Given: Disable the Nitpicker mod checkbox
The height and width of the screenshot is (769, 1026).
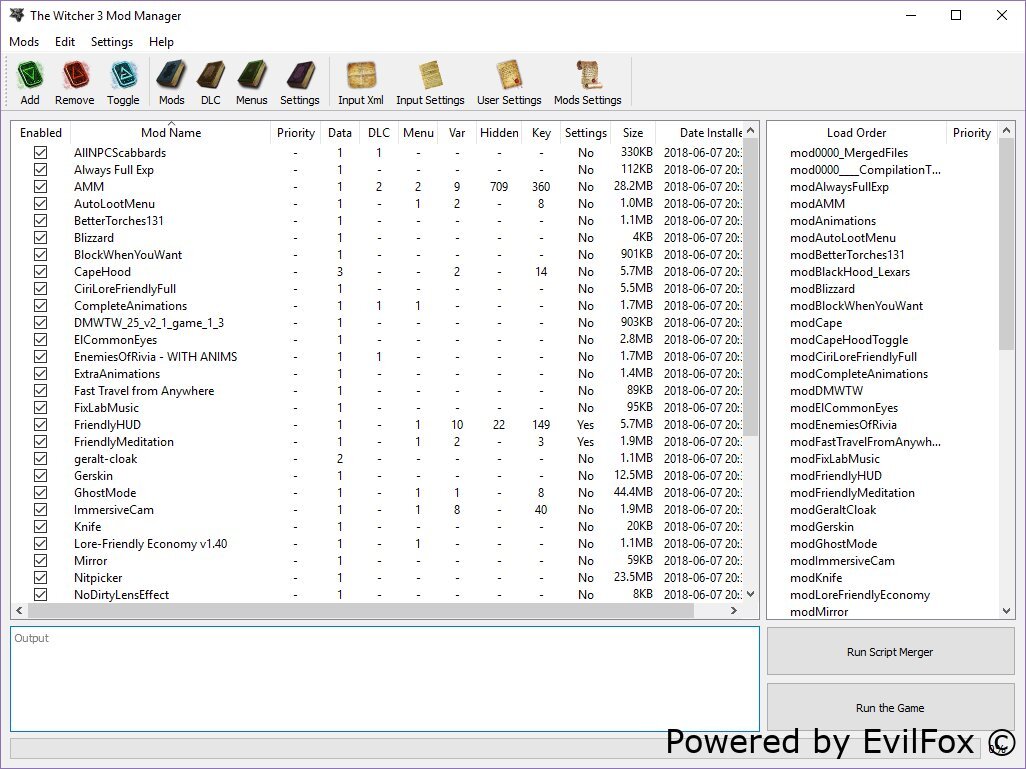Looking at the screenshot, I should (x=41, y=578).
